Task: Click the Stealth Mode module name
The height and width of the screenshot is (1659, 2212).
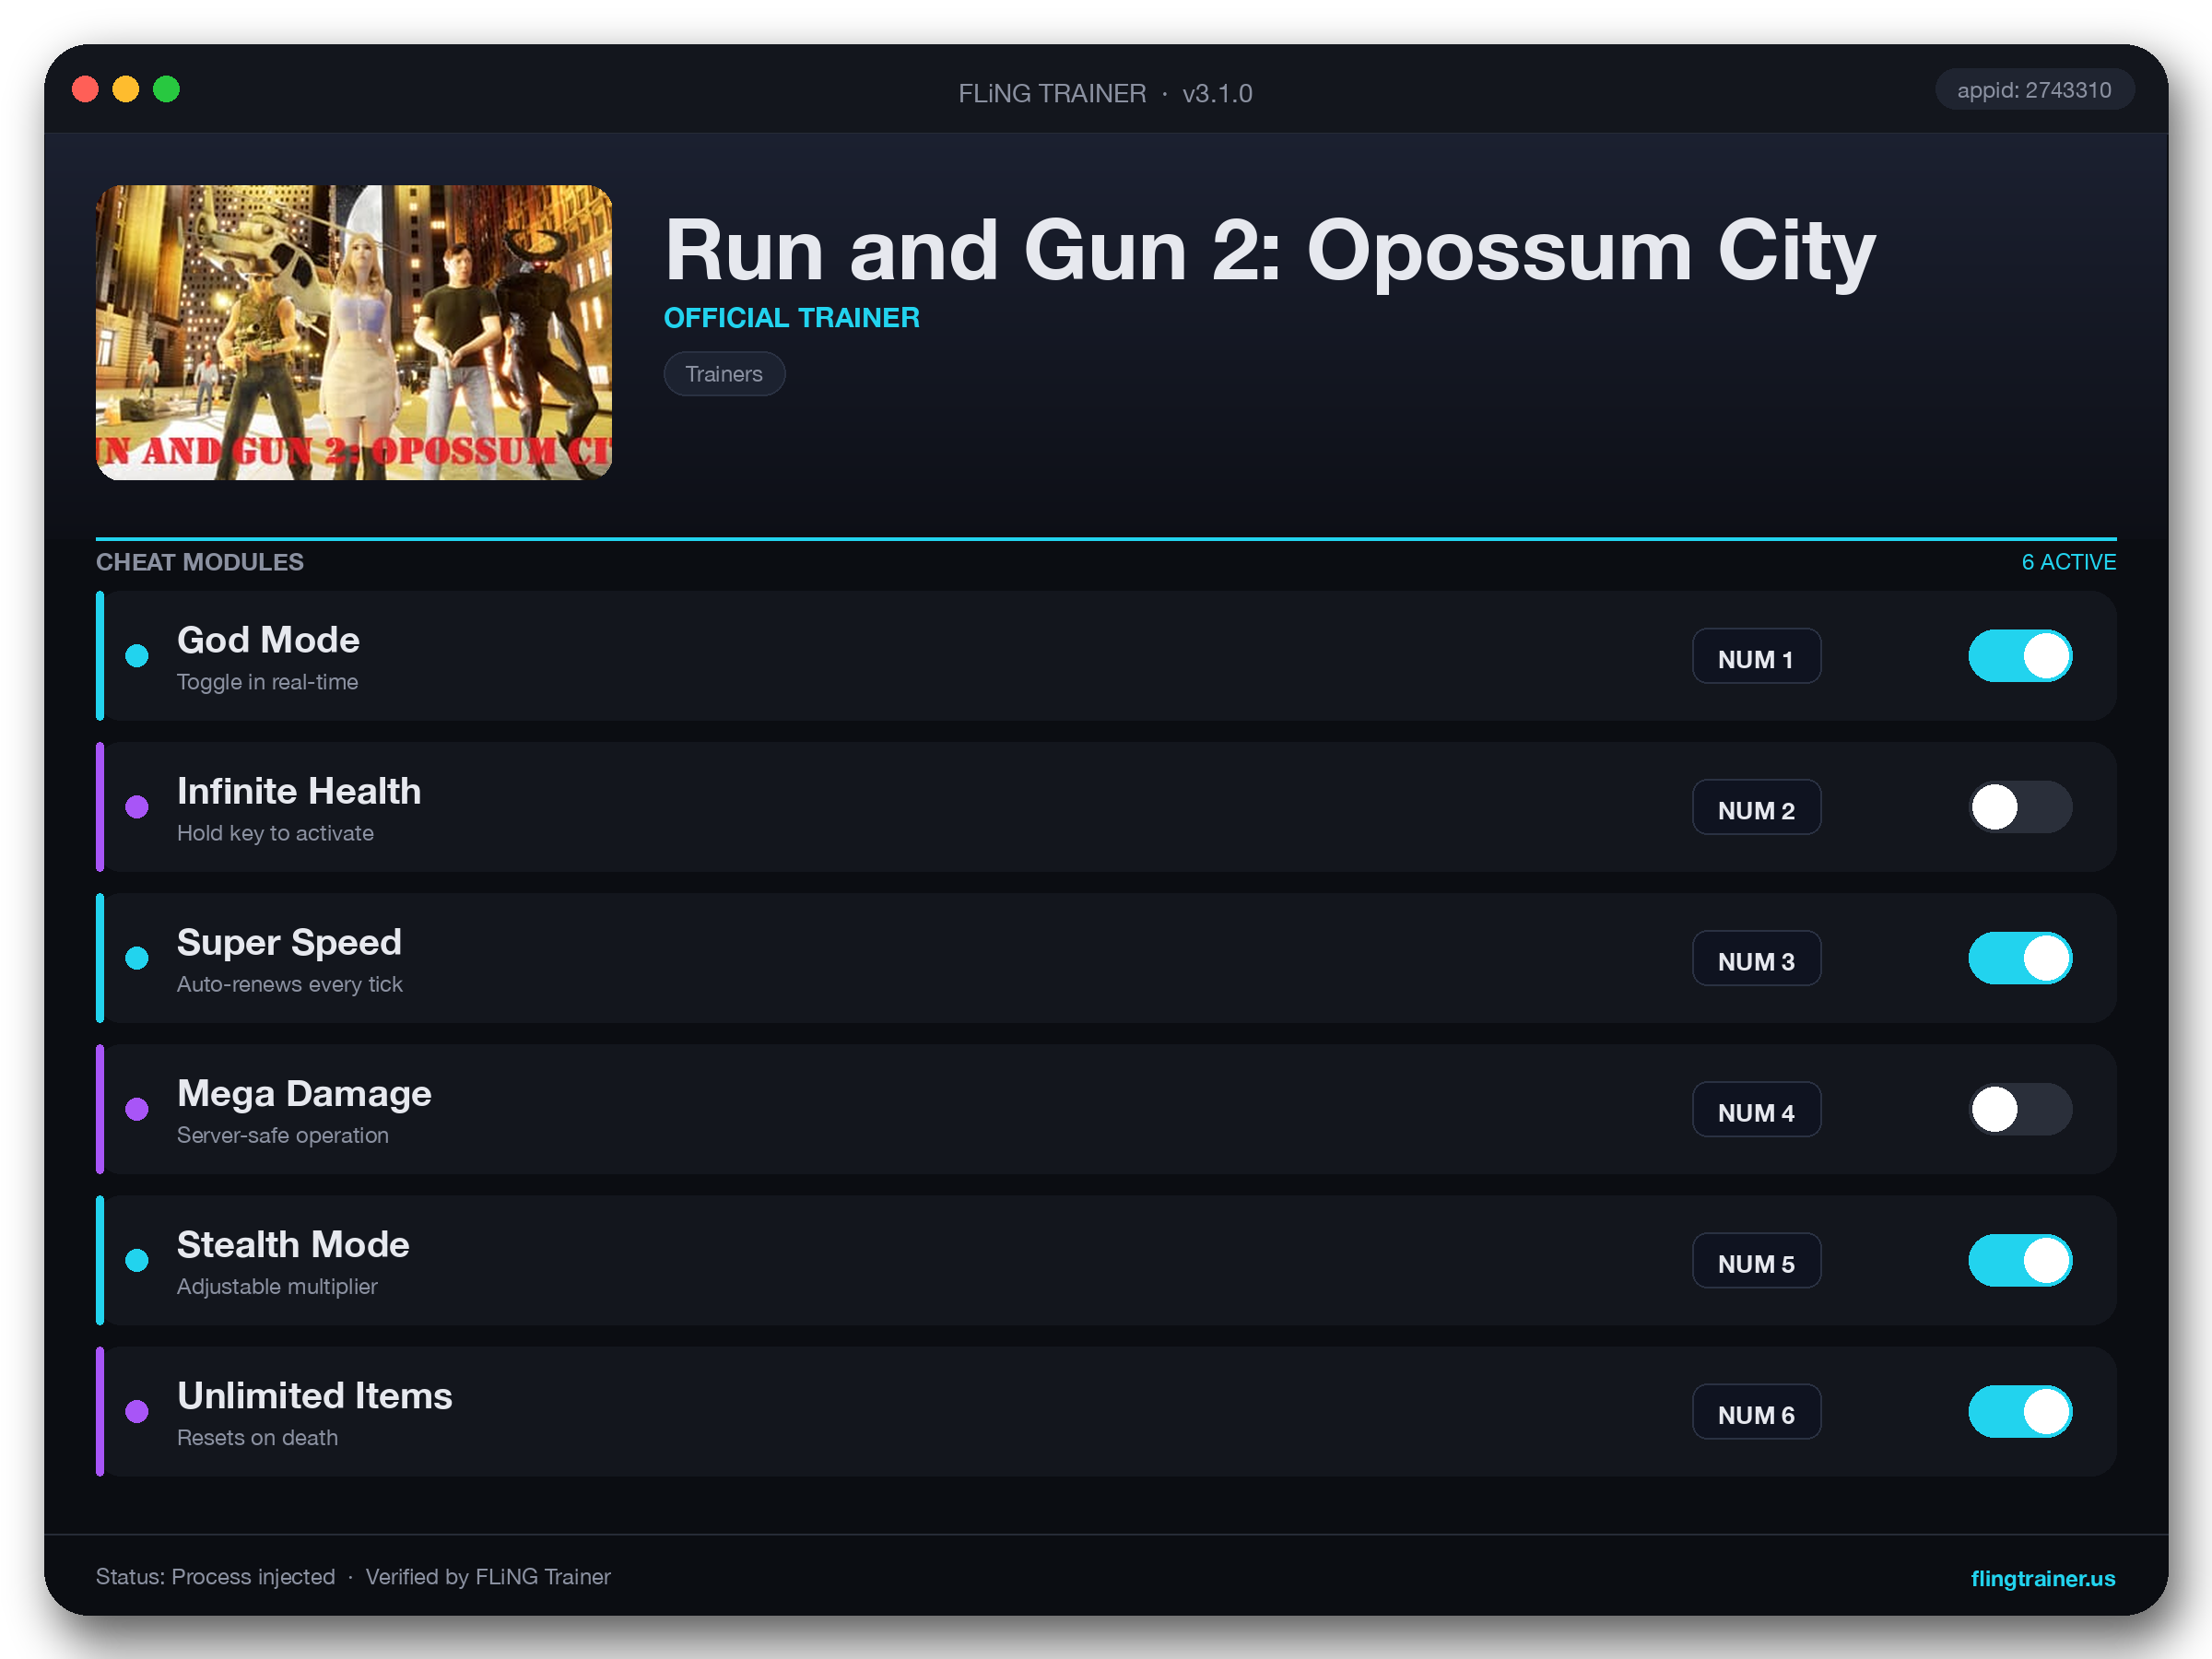Action: tap(293, 1244)
